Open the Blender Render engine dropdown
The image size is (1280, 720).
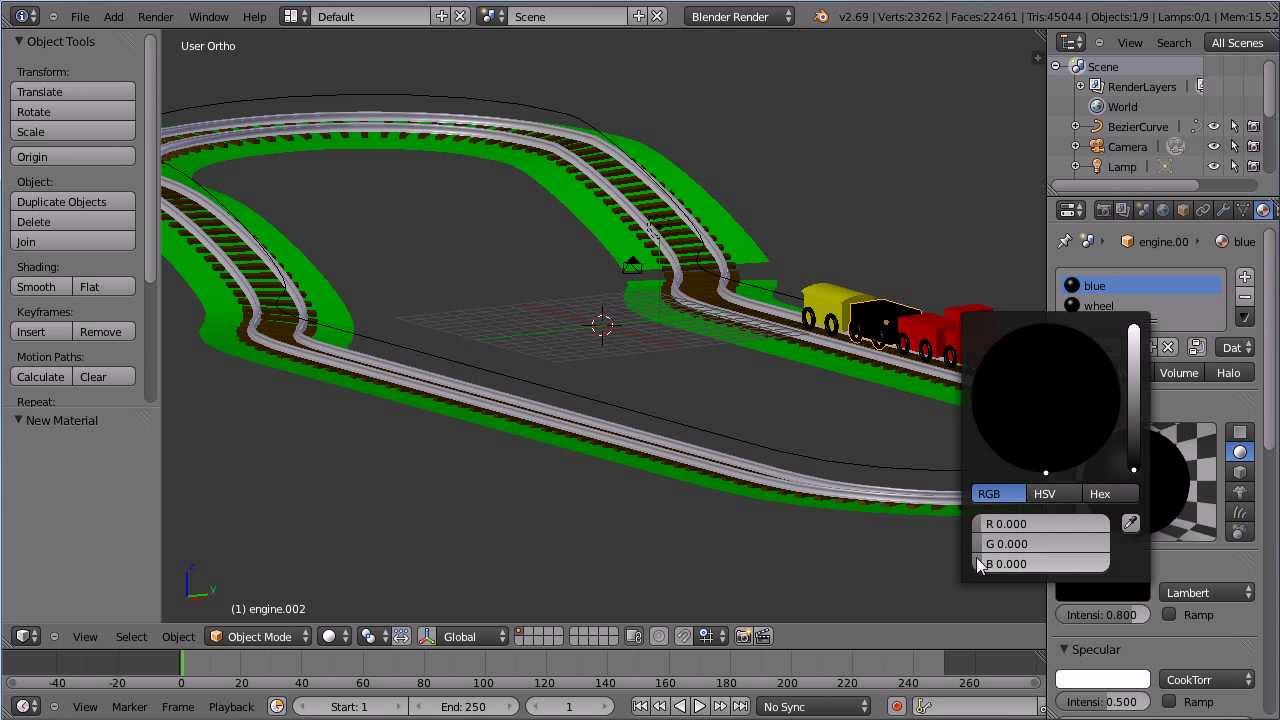click(x=741, y=16)
